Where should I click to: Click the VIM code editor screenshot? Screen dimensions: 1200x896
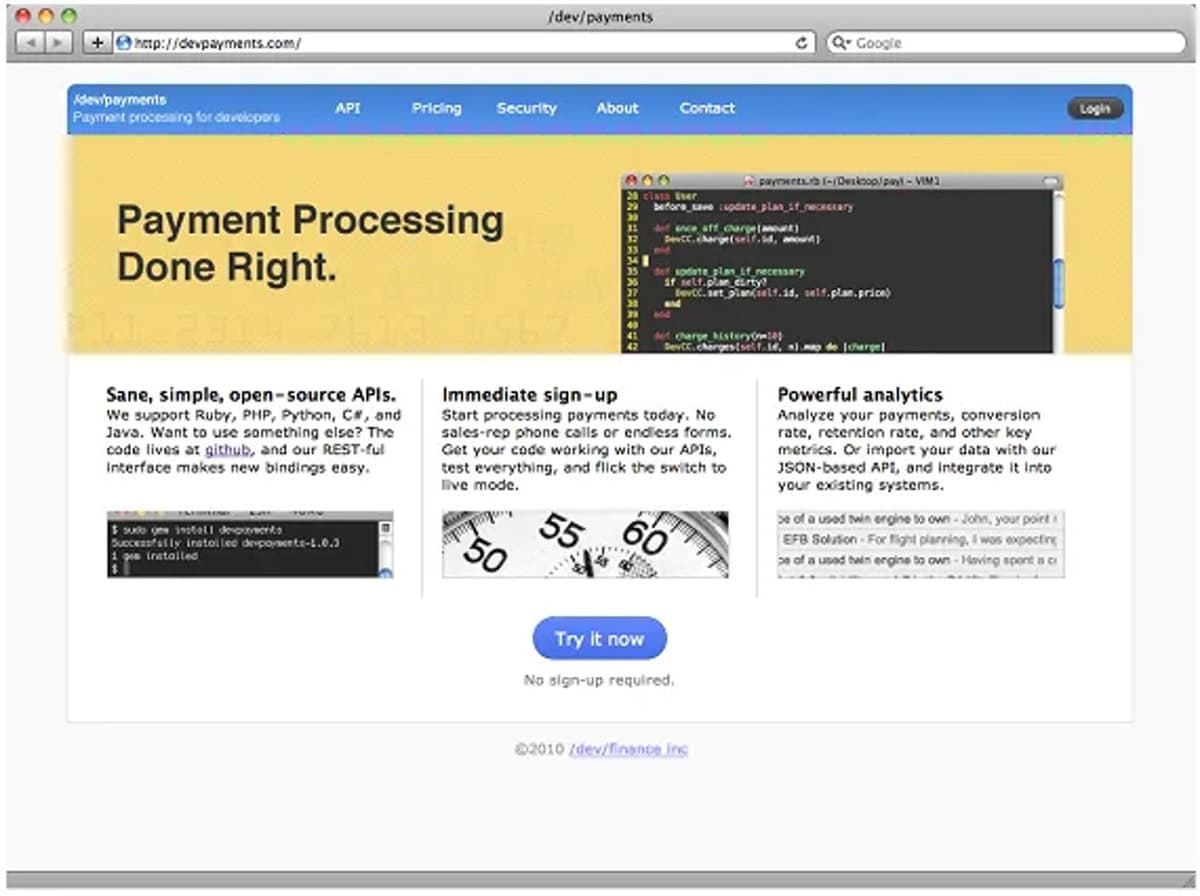click(x=842, y=263)
